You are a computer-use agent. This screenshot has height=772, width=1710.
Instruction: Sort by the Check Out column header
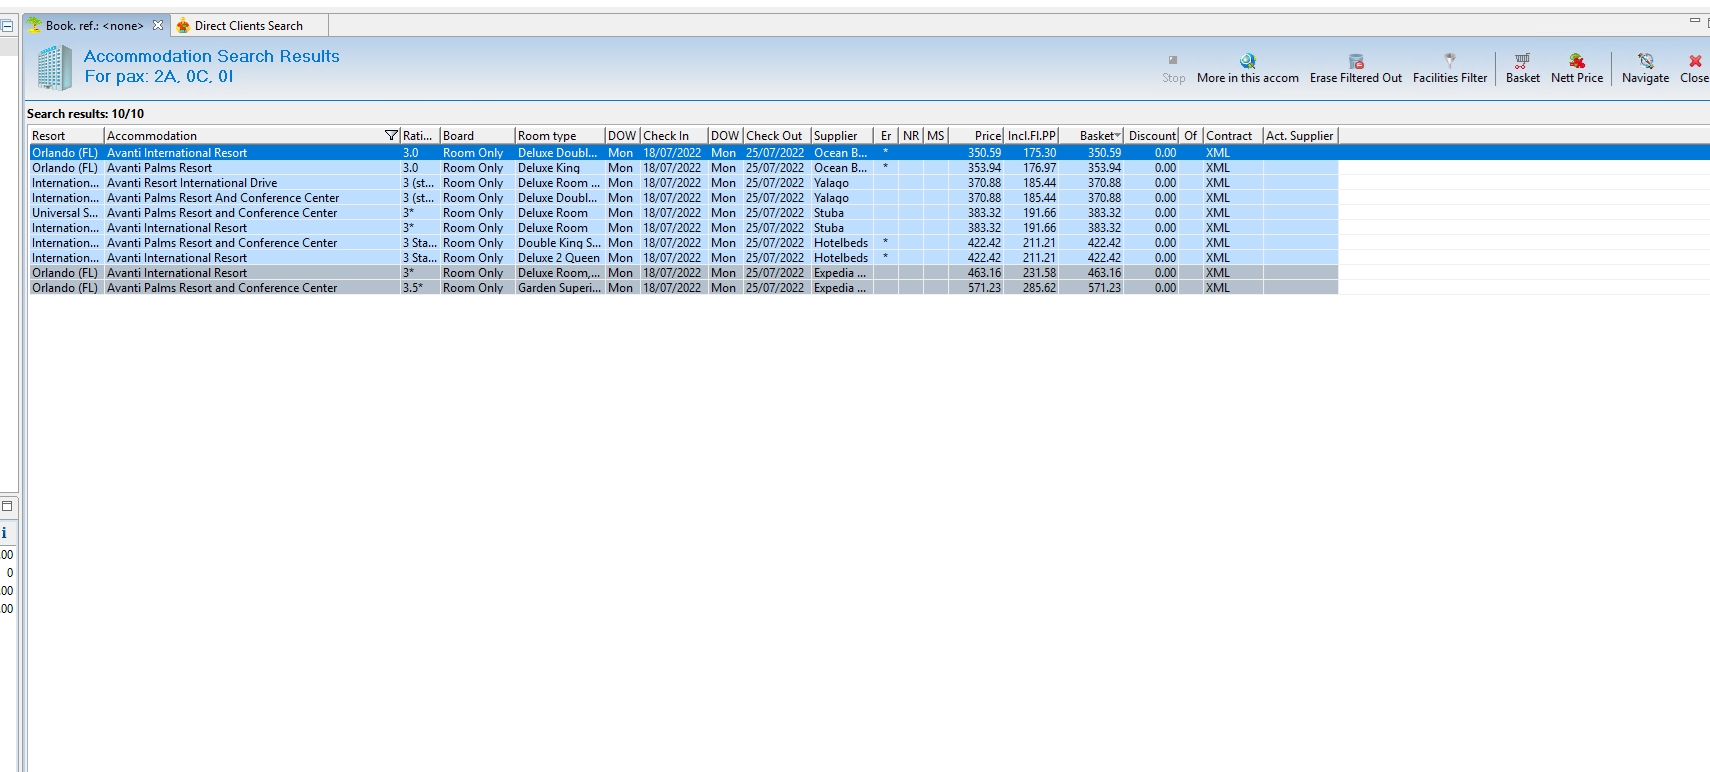point(776,136)
